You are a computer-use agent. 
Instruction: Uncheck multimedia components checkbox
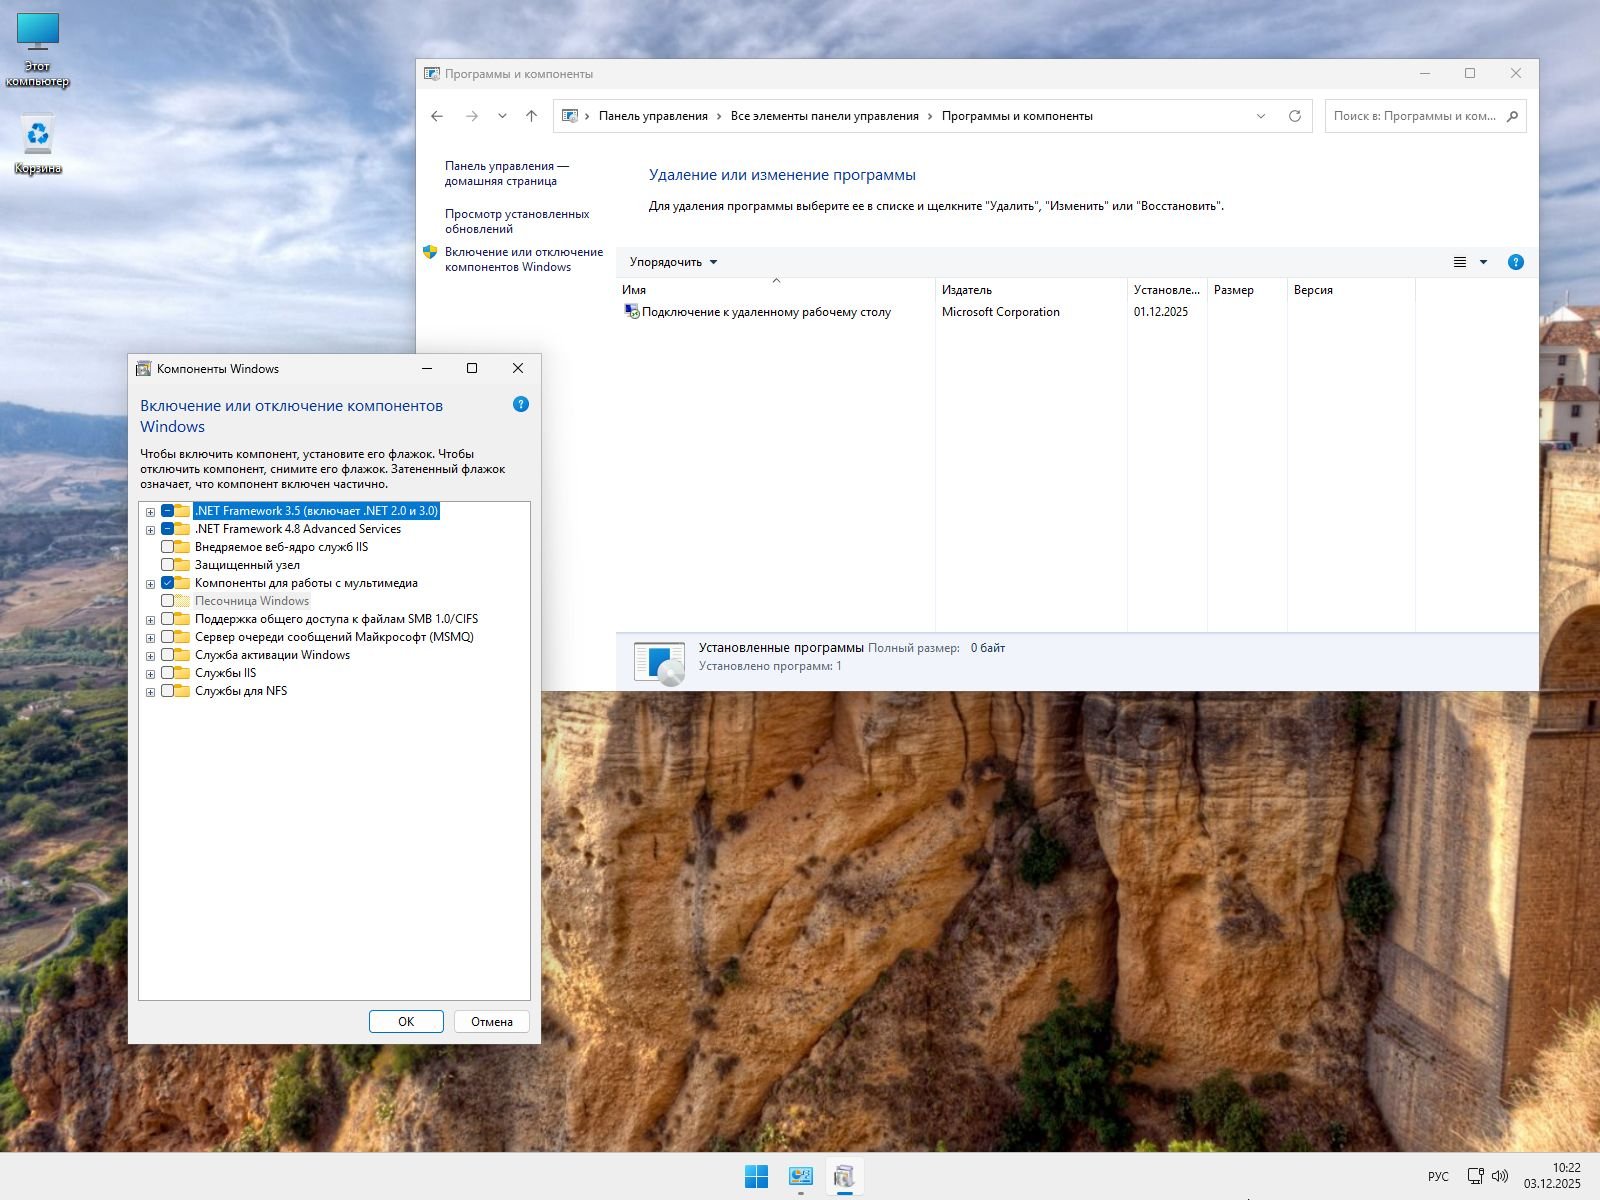tap(167, 583)
